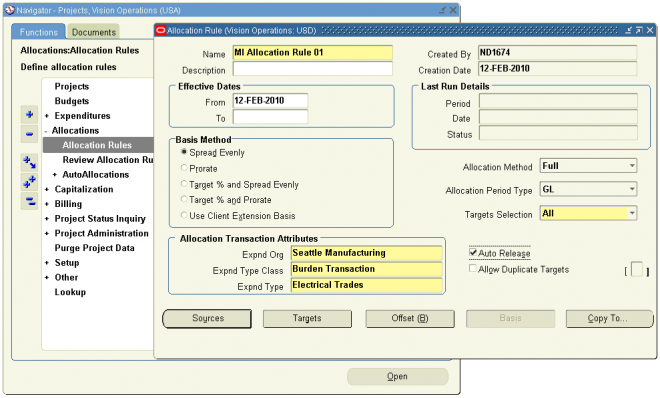Enable Allow Duplicate Targets checkbox
This screenshot has width=660, height=398.
coord(473,268)
